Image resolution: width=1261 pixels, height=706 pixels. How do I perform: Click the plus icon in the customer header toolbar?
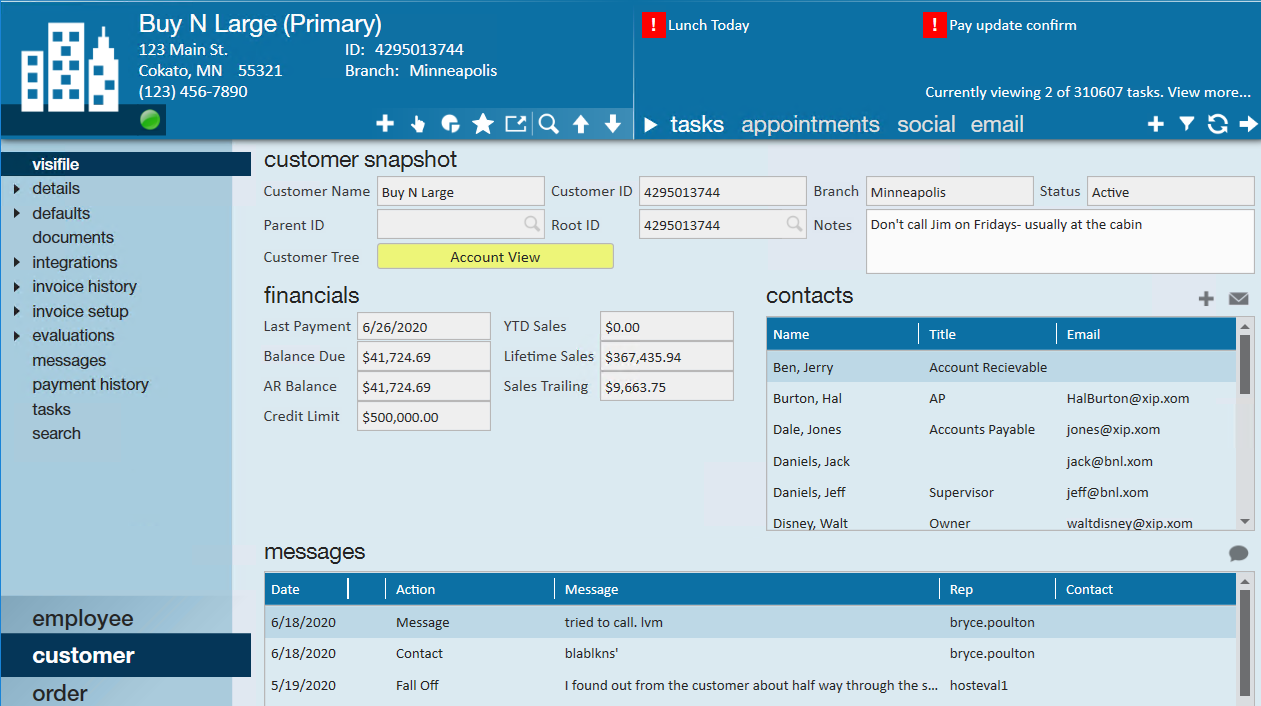coord(385,124)
